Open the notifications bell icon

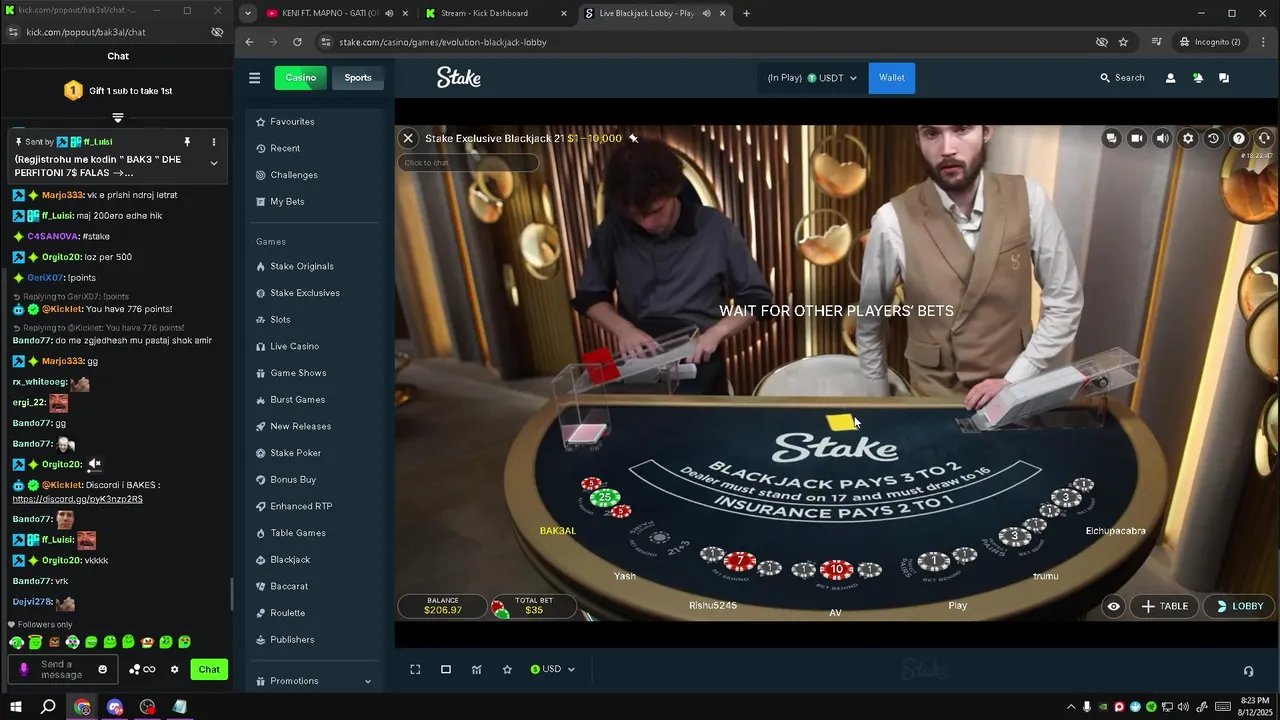1198,78
